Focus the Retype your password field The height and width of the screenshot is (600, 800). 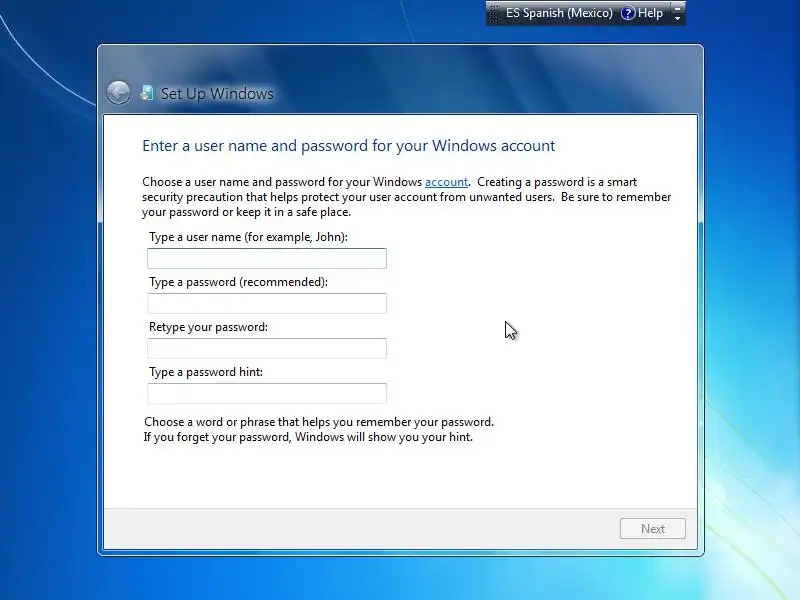click(267, 348)
